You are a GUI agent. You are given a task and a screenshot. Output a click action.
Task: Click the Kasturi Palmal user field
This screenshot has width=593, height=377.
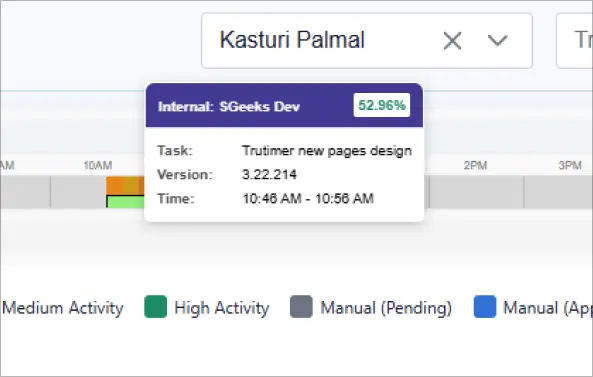coord(367,41)
